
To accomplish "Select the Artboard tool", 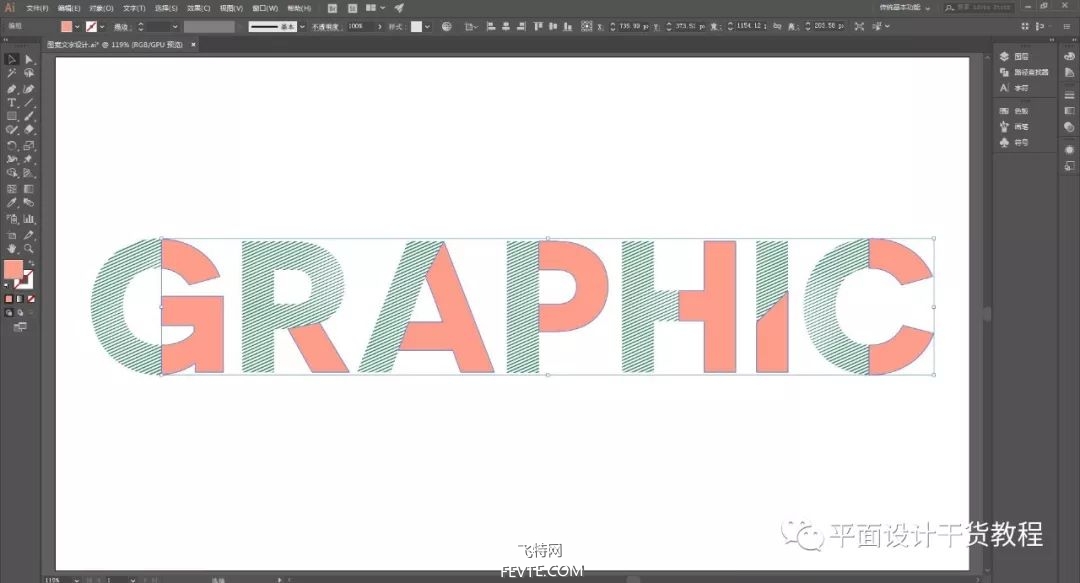I will coord(12,235).
